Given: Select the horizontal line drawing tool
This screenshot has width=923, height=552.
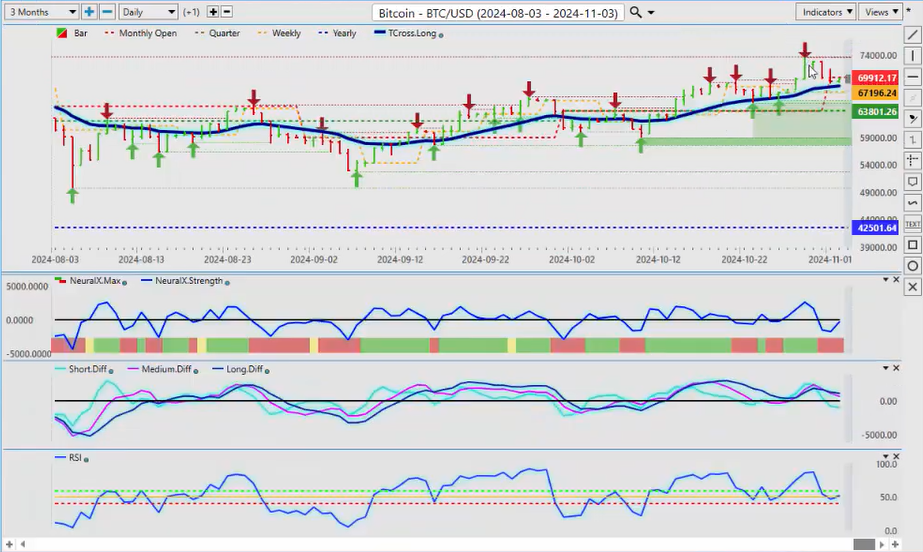Looking at the screenshot, I should click(912, 77).
